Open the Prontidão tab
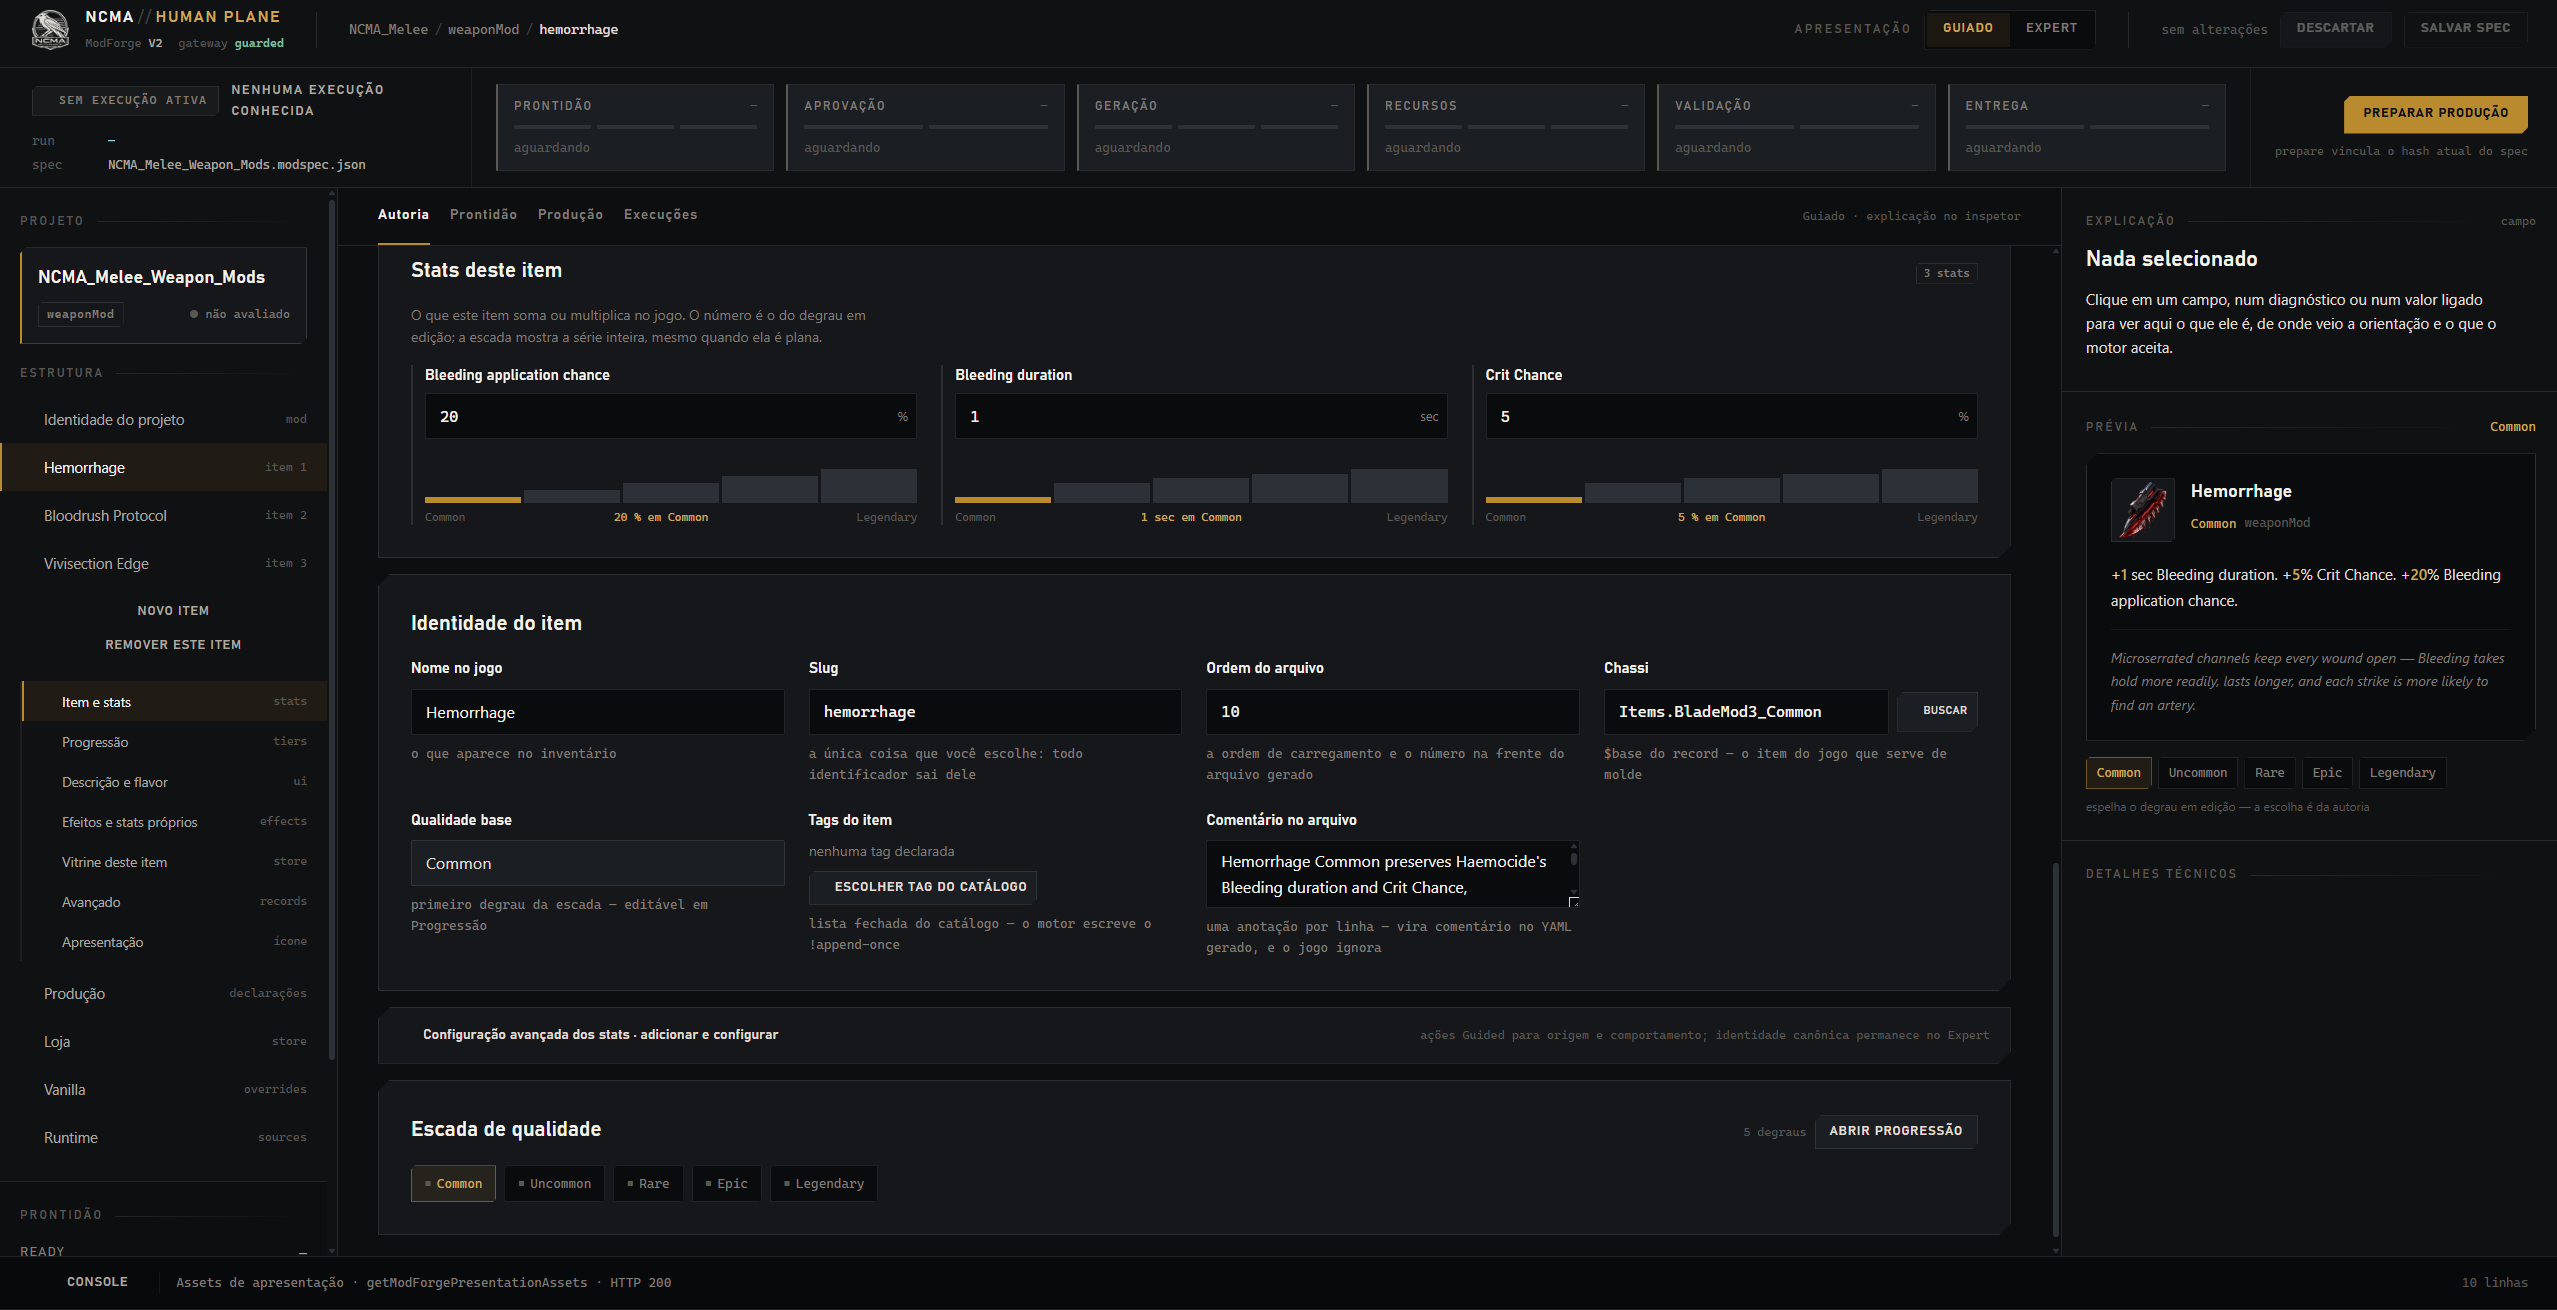 (483, 215)
